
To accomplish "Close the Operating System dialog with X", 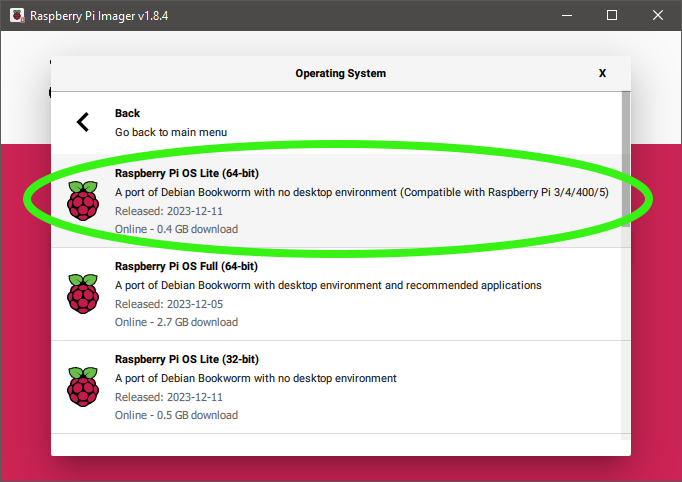I will pyautogui.click(x=602, y=73).
